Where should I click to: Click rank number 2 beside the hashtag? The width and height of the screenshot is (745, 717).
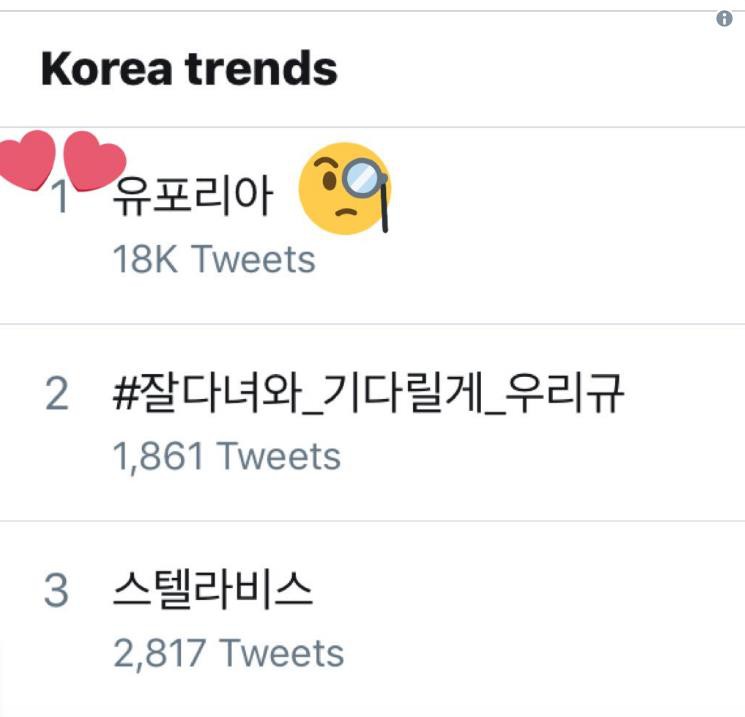click(57, 393)
